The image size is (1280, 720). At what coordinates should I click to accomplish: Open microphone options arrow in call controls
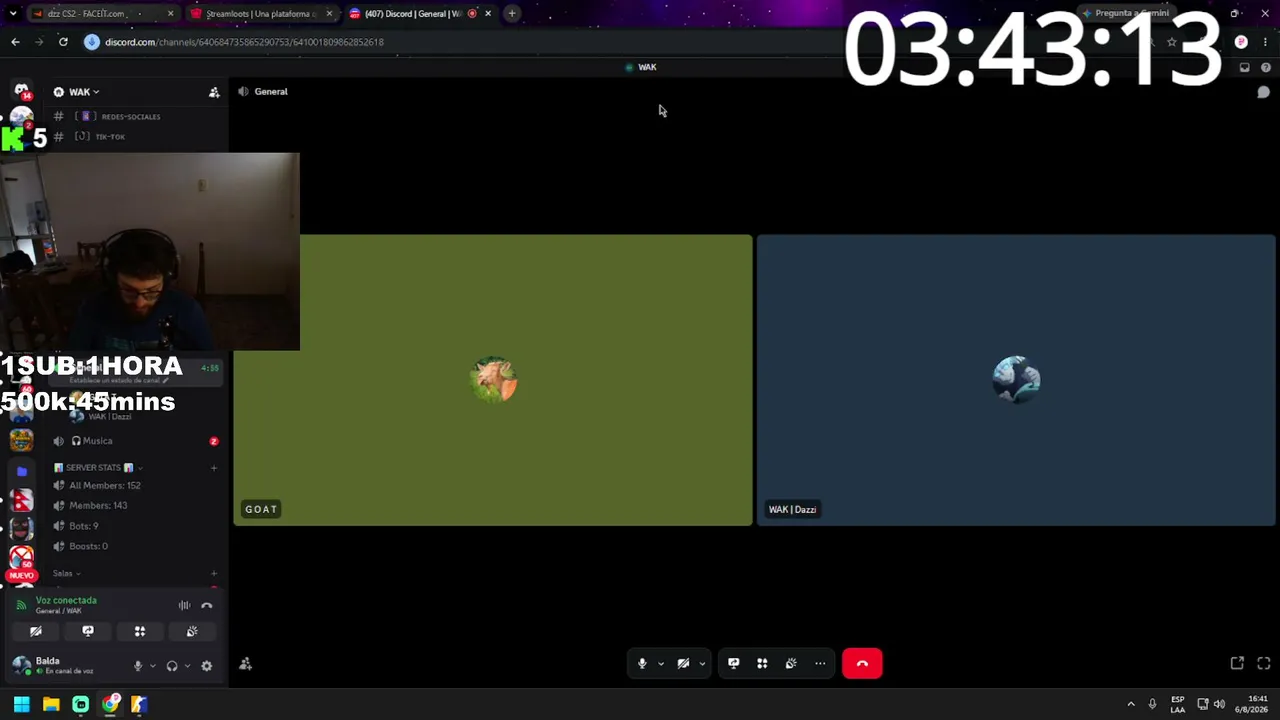660,663
